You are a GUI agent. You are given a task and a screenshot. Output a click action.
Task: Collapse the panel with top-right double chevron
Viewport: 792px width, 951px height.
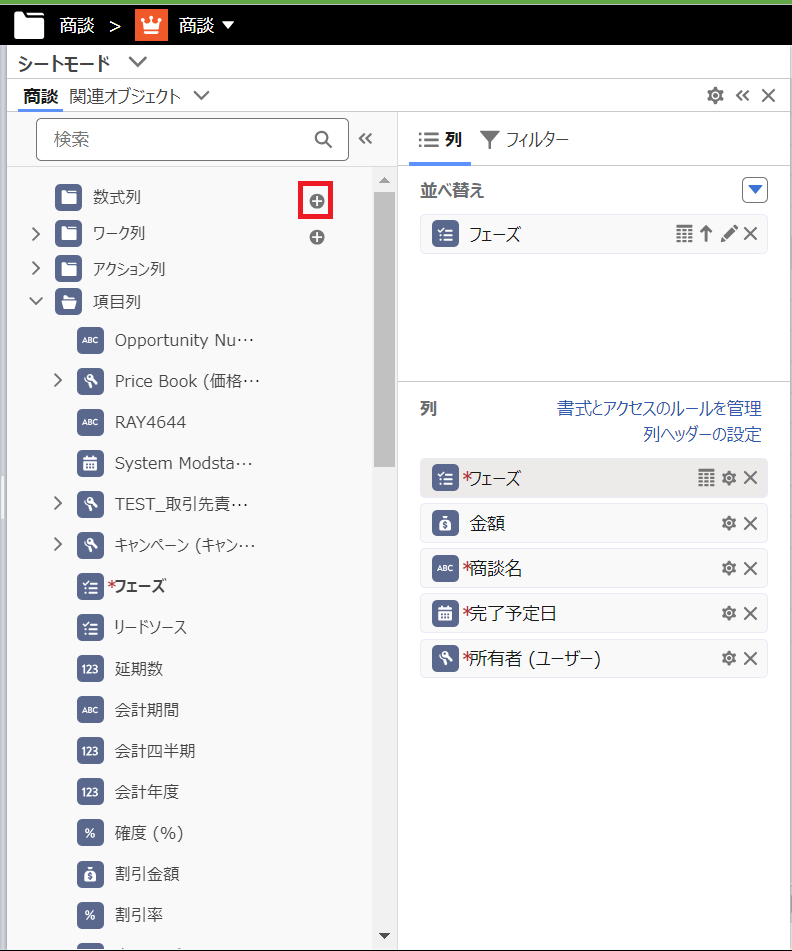pyautogui.click(x=743, y=96)
